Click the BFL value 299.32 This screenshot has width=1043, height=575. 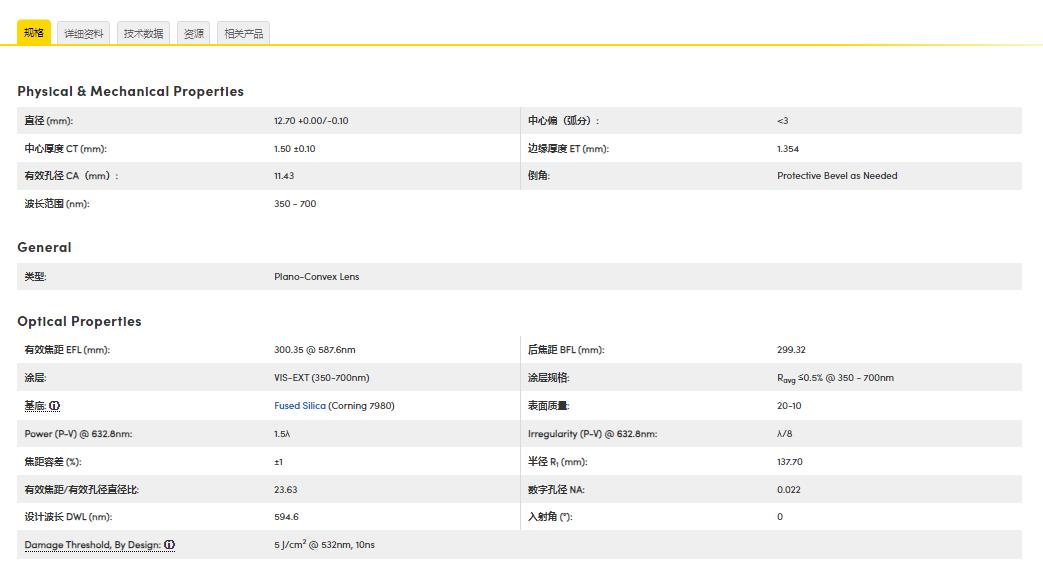pos(791,350)
